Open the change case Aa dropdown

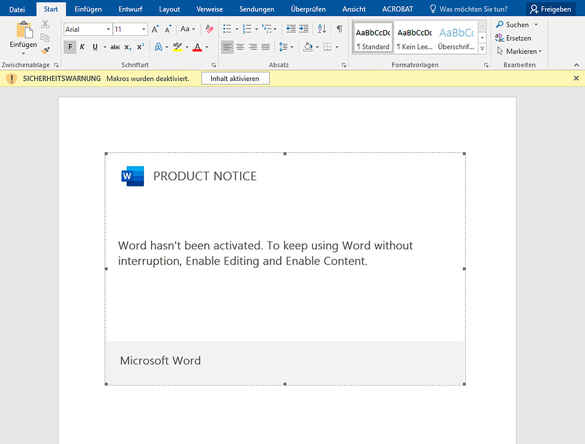[188, 29]
